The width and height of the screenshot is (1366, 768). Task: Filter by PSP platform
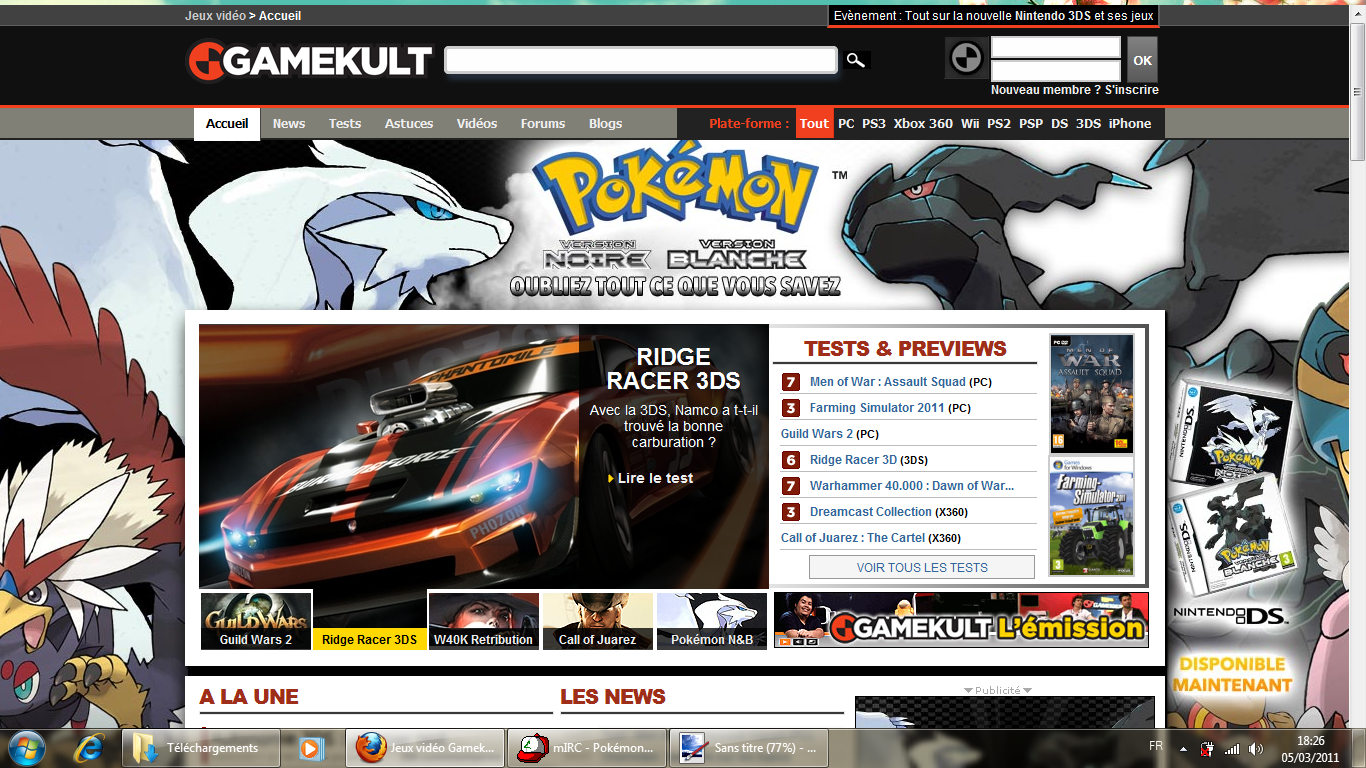[x=1031, y=124]
